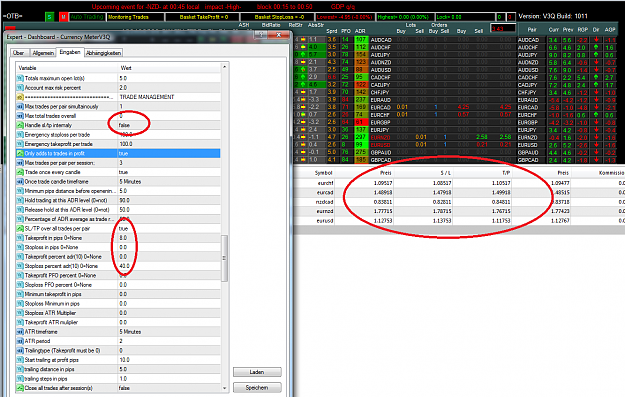
Task: Click the Highest= 0.00 green box
Action: [405, 17]
